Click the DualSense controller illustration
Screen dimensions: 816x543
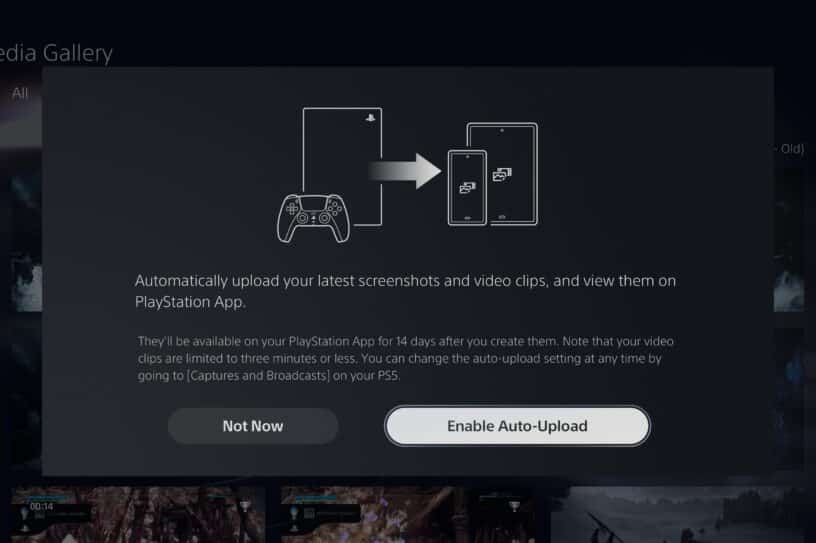313,218
